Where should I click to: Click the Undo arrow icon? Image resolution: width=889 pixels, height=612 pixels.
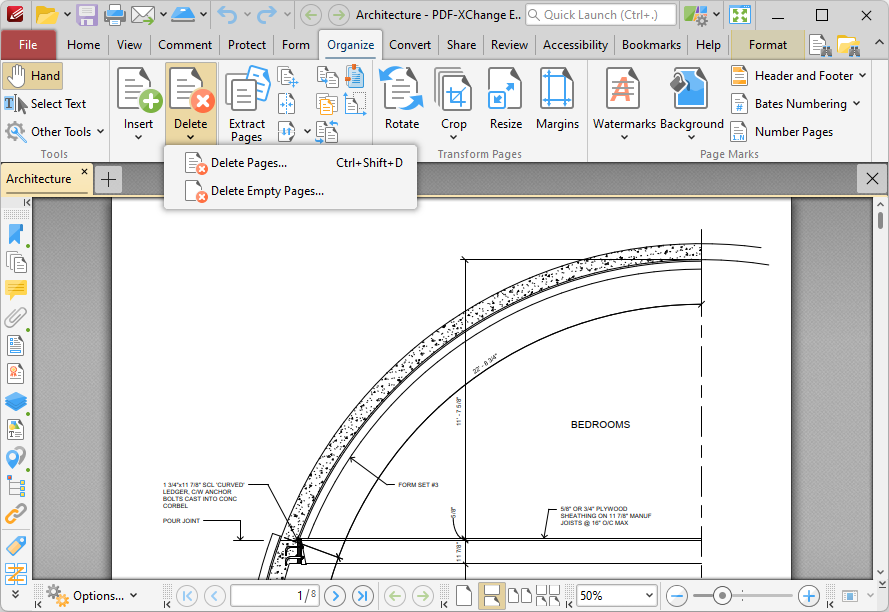click(x=227, y=15)
